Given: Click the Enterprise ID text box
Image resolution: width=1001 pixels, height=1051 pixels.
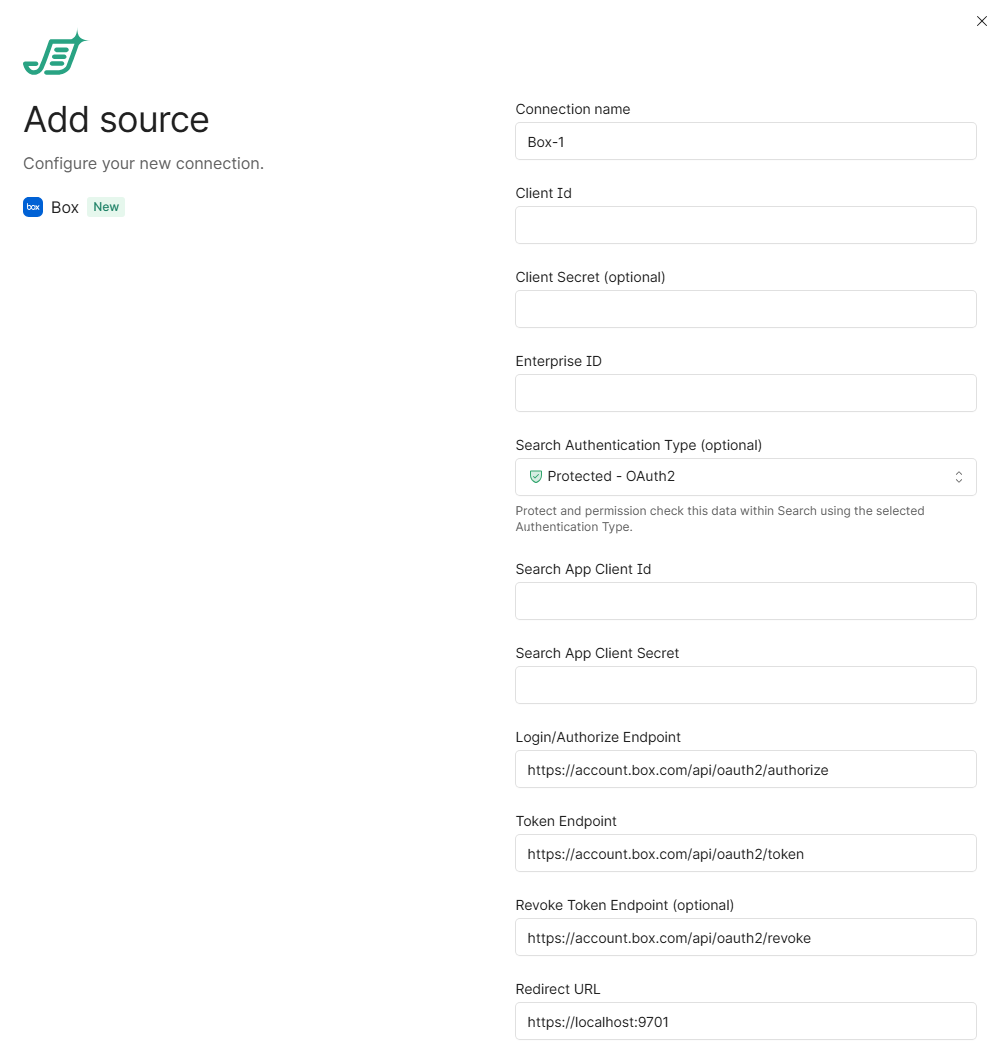Looking at the screenshot, I should point(745,393).
